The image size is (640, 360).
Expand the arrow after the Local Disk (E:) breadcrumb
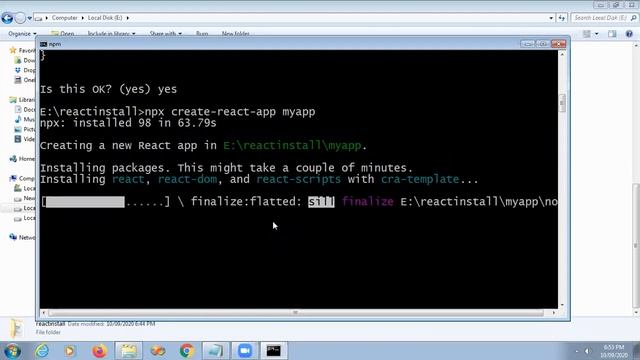click(128, 18)
